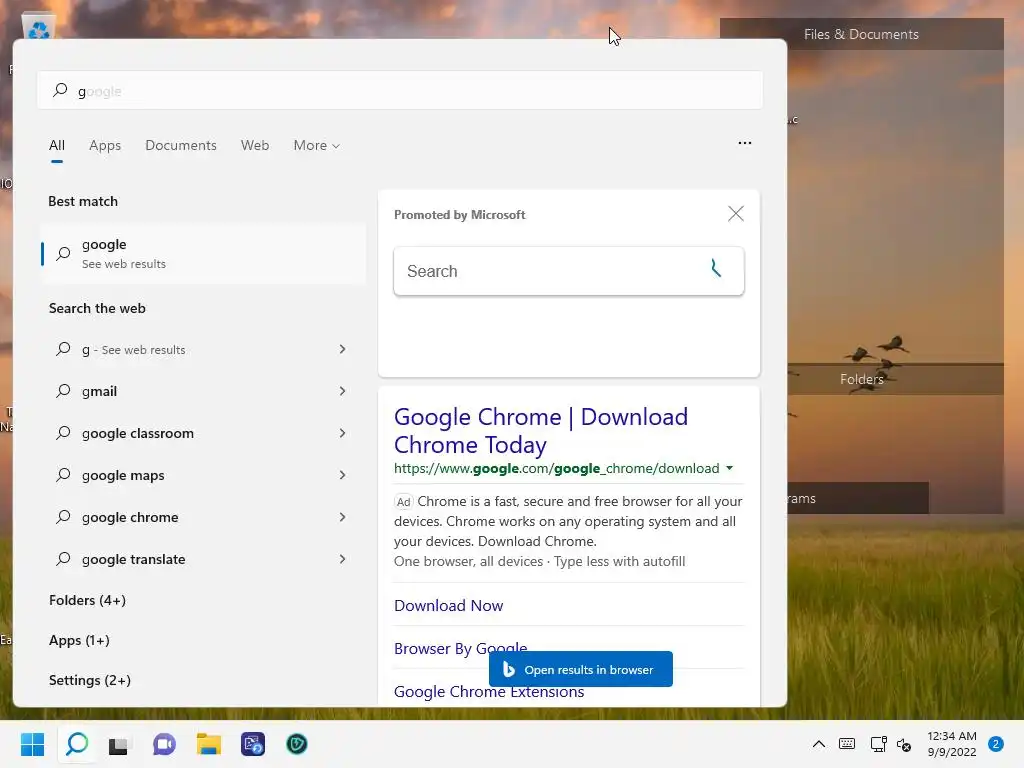Click the Download Now link
The height and width of the screenshot is (768, 1024).
click(449, 606)
